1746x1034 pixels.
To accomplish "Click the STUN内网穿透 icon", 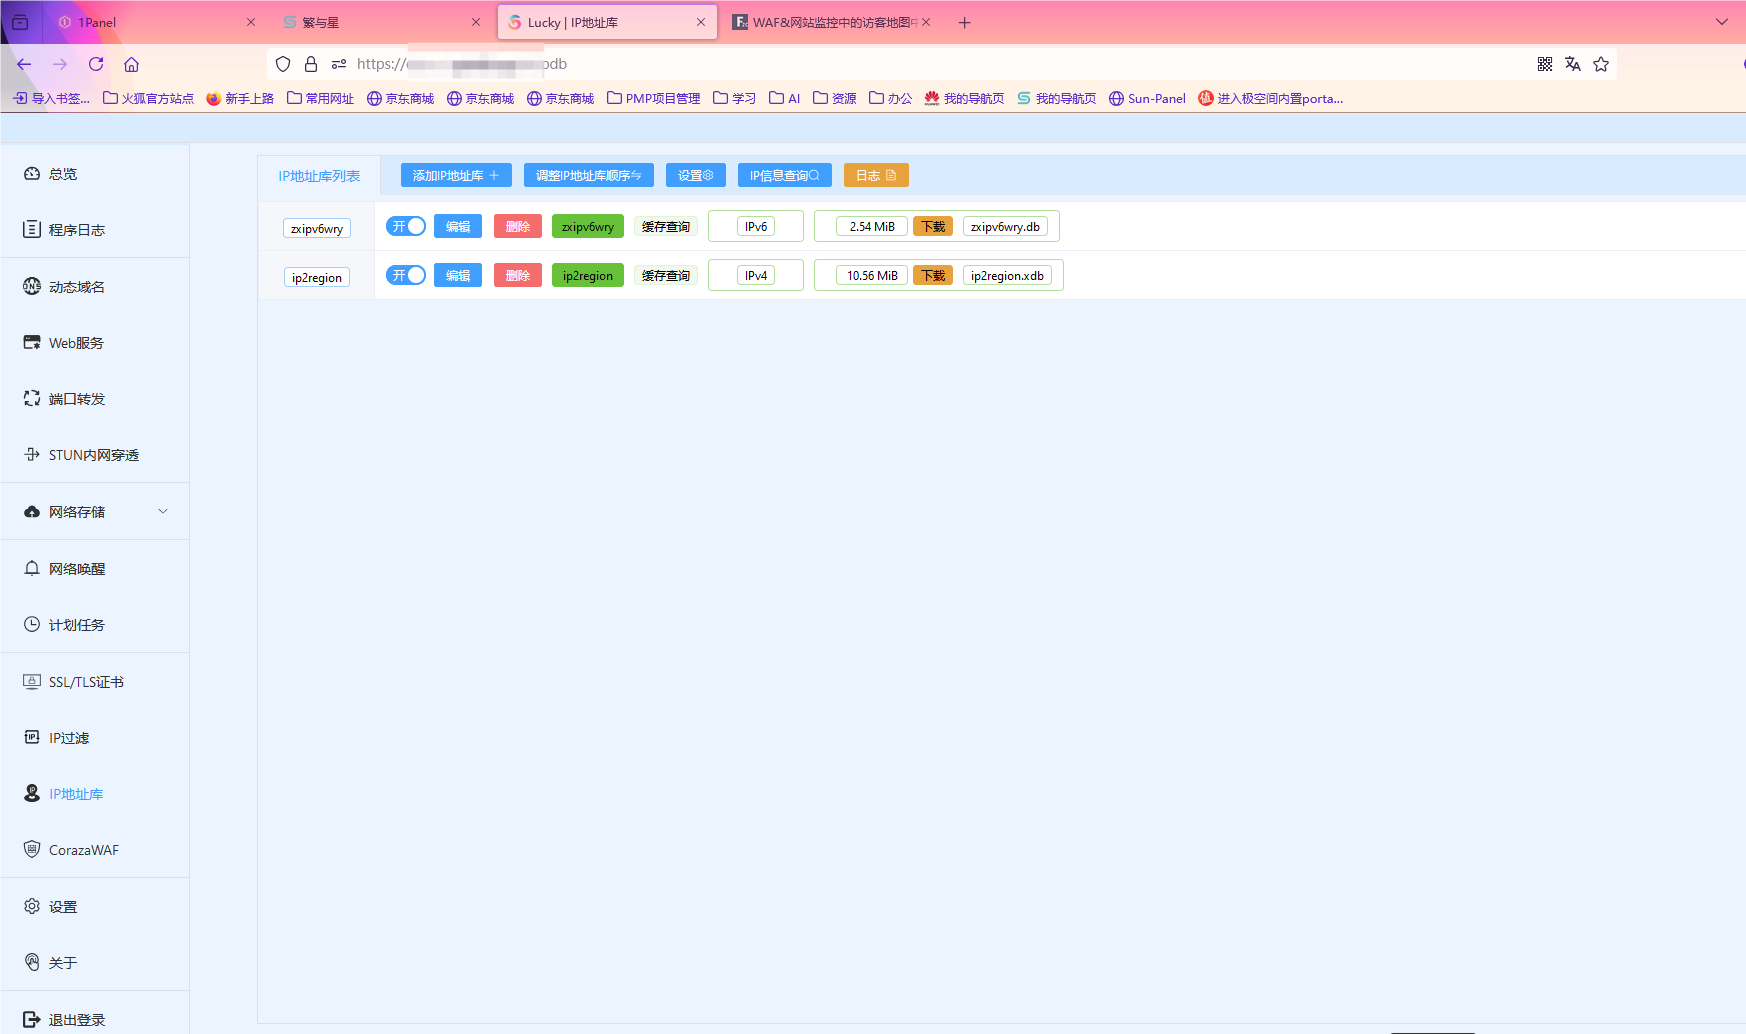I will pos(32,455).
